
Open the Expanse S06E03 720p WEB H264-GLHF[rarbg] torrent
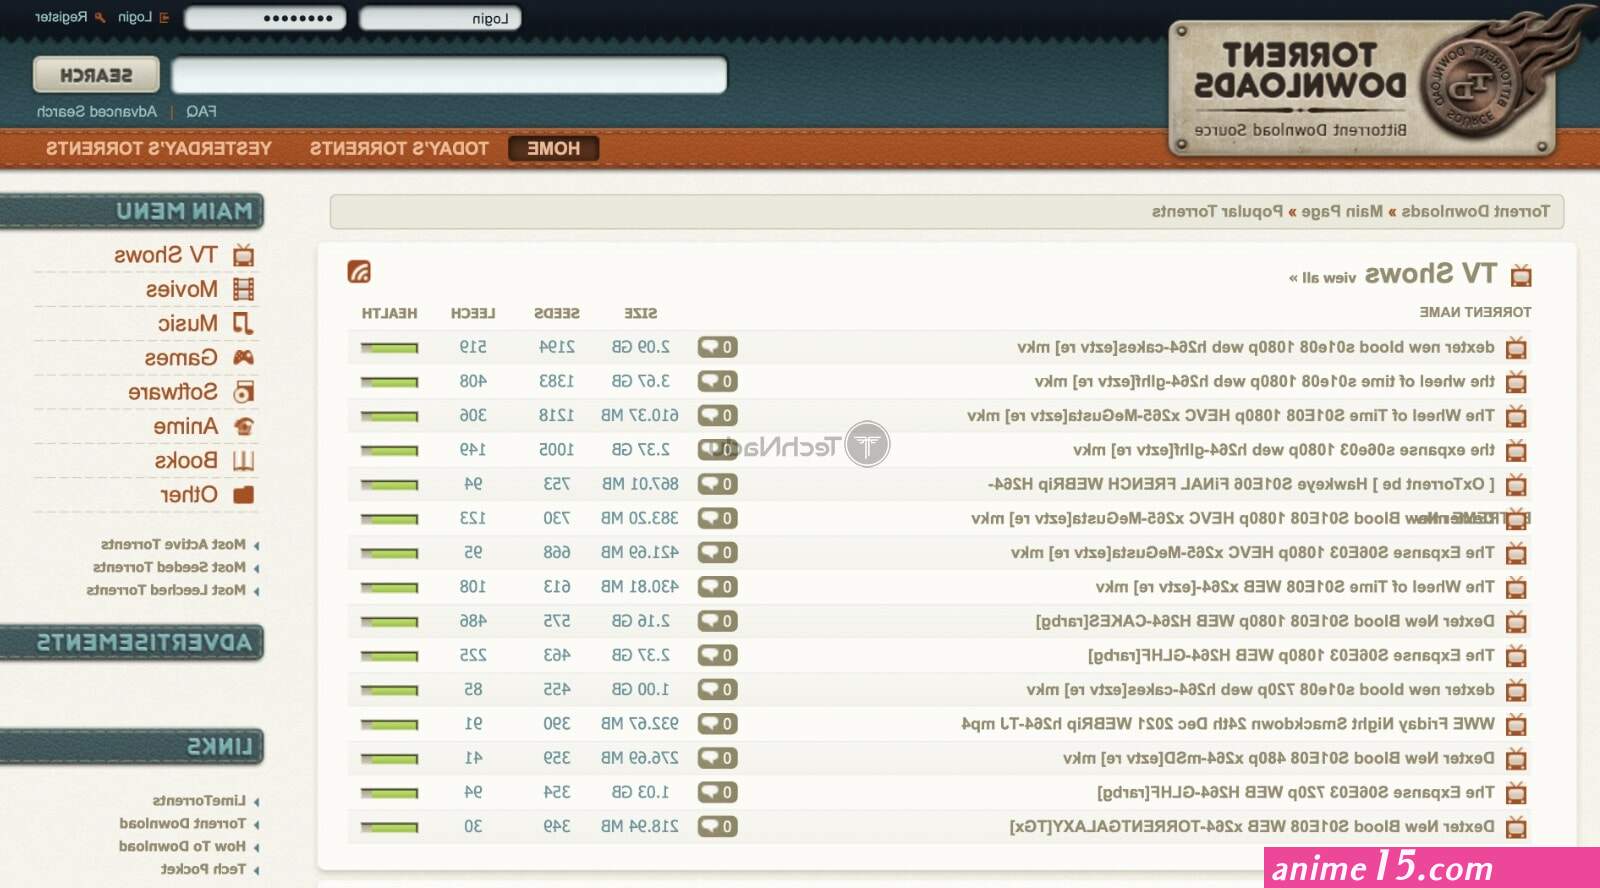[1296, 792]
